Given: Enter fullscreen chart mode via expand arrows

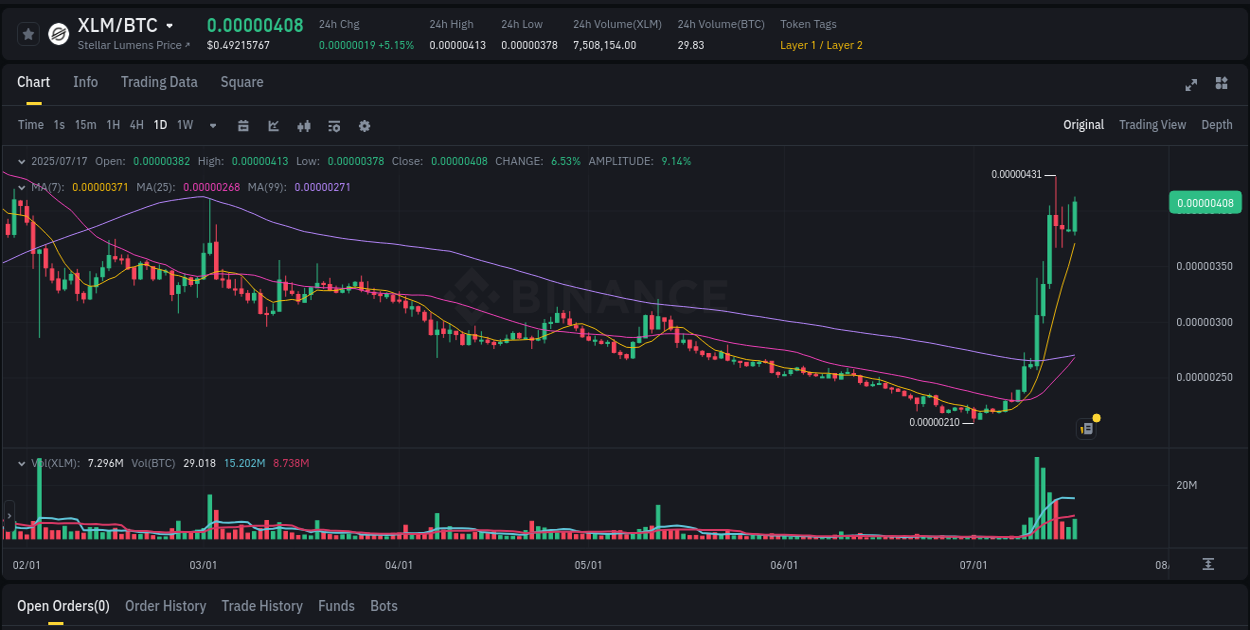Looking at the screenshot, I should coord(1190,85).
